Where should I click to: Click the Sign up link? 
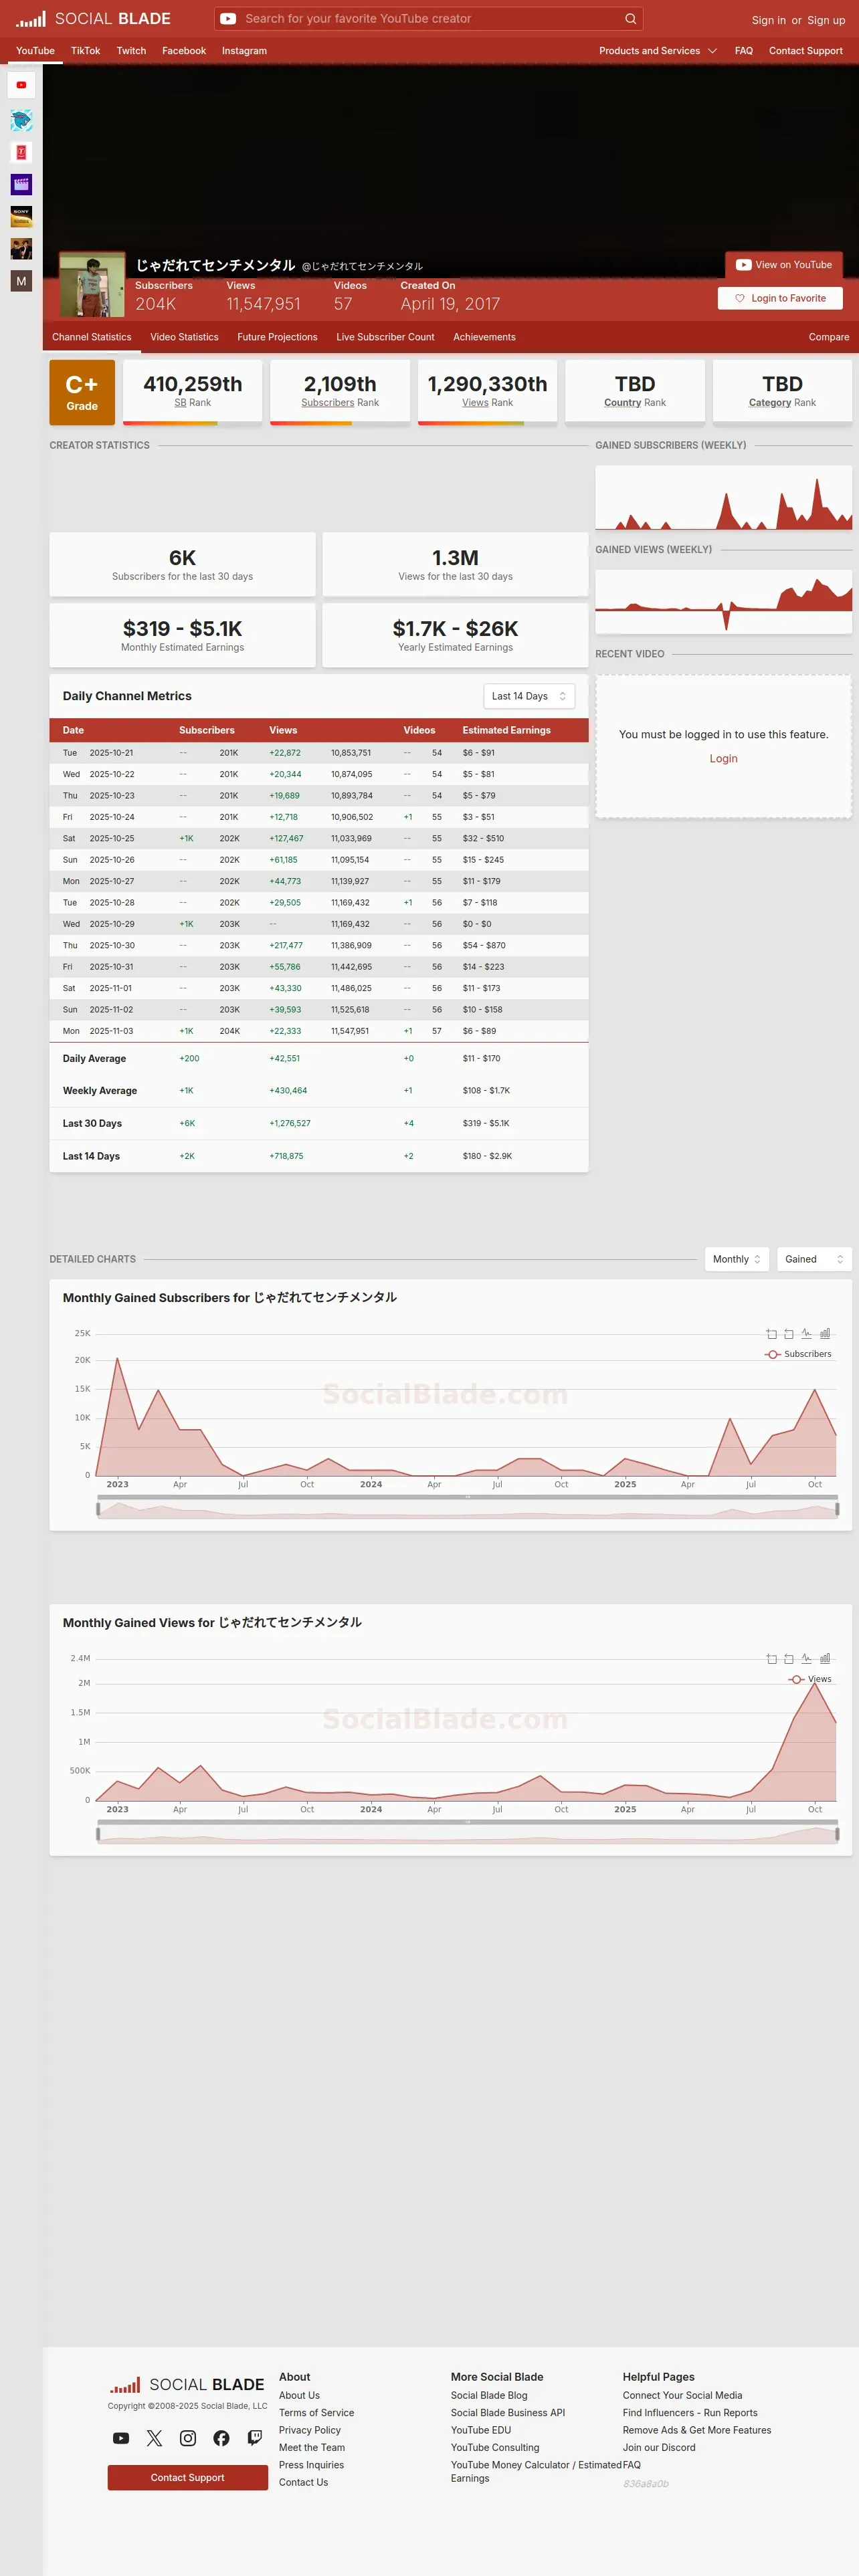point(826,20)
